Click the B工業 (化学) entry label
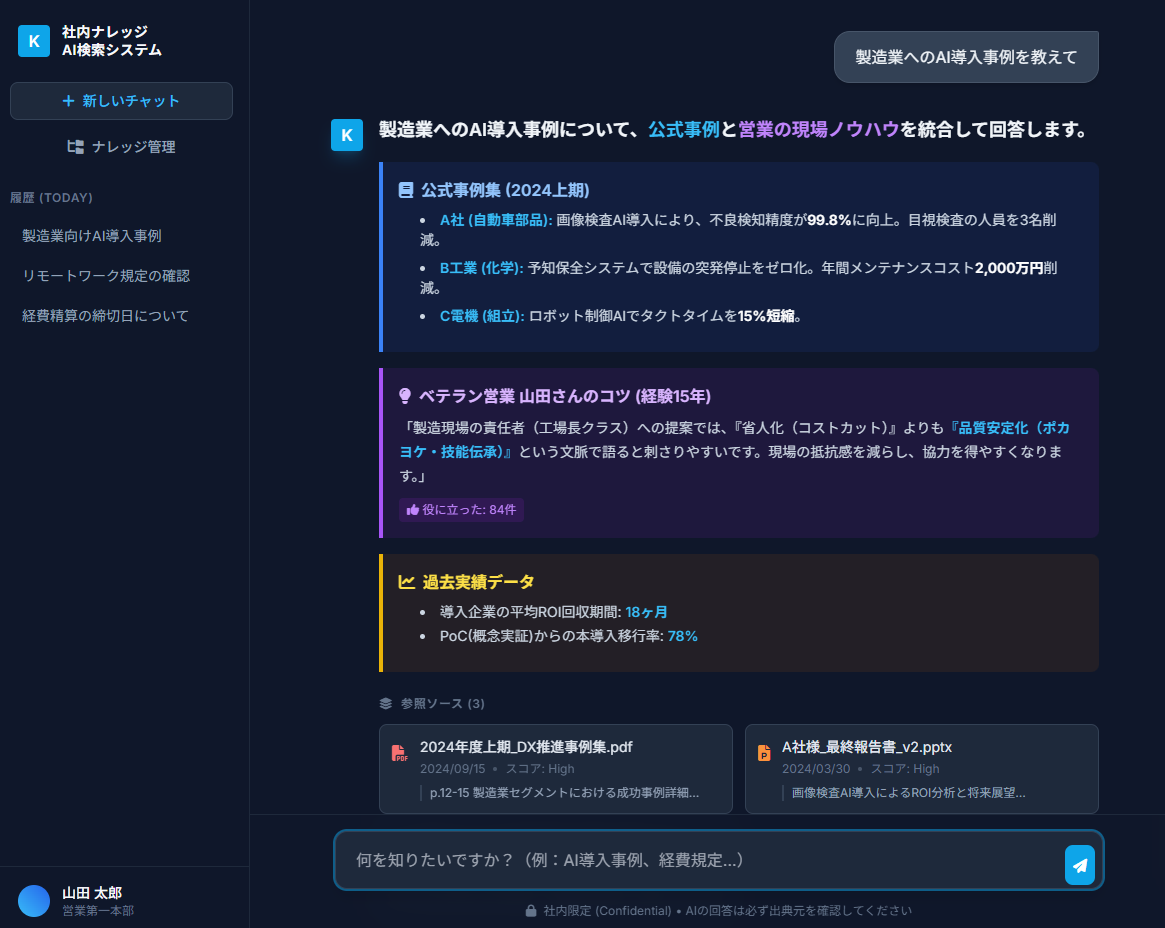Viewport: 1165px width, 928px height. tap(481, 267)
